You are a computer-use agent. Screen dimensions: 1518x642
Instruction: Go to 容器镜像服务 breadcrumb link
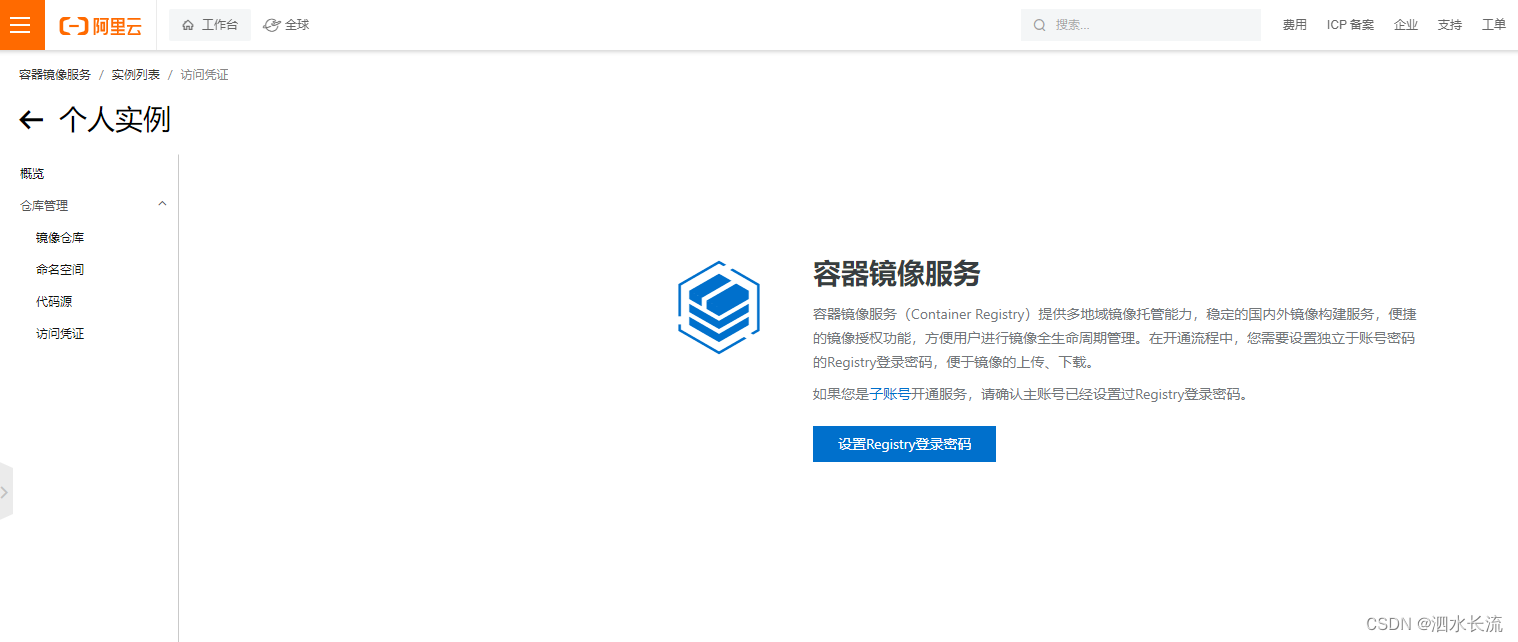click(55, 75)
